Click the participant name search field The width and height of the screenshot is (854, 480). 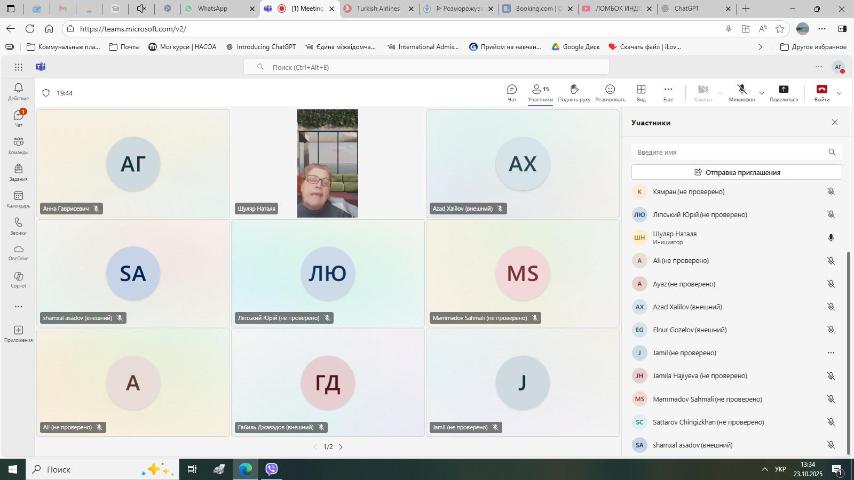click(728, 152)
